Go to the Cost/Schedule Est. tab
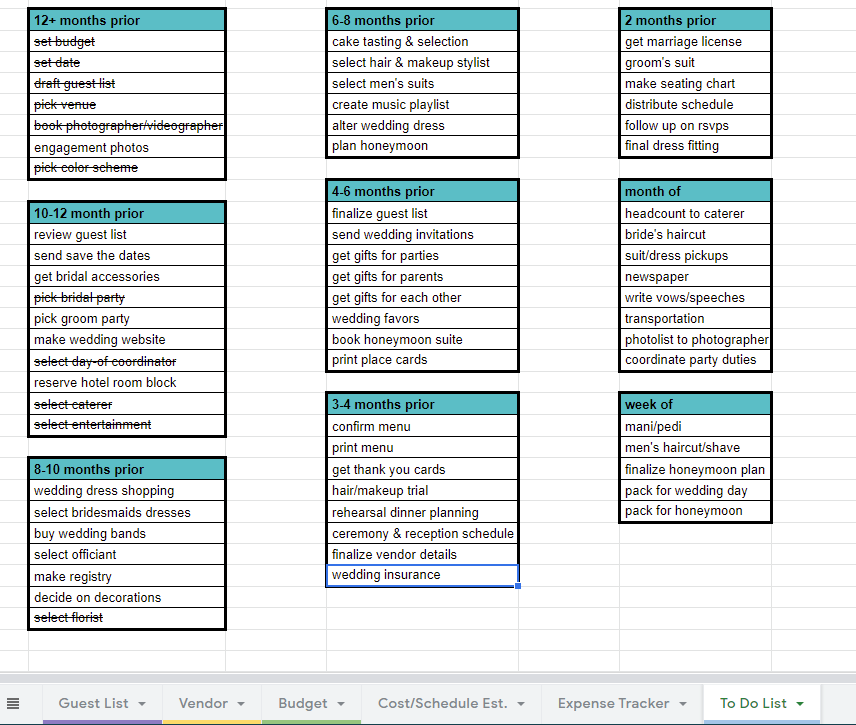 (442, 703)
